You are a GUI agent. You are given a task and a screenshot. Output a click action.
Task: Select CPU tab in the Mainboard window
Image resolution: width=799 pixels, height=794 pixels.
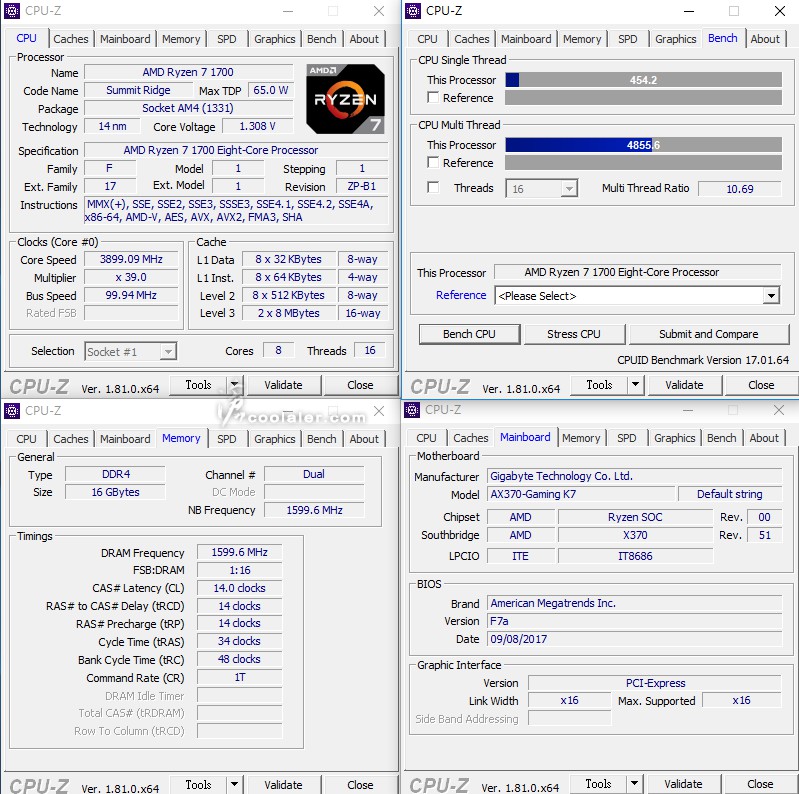[427, 438]
